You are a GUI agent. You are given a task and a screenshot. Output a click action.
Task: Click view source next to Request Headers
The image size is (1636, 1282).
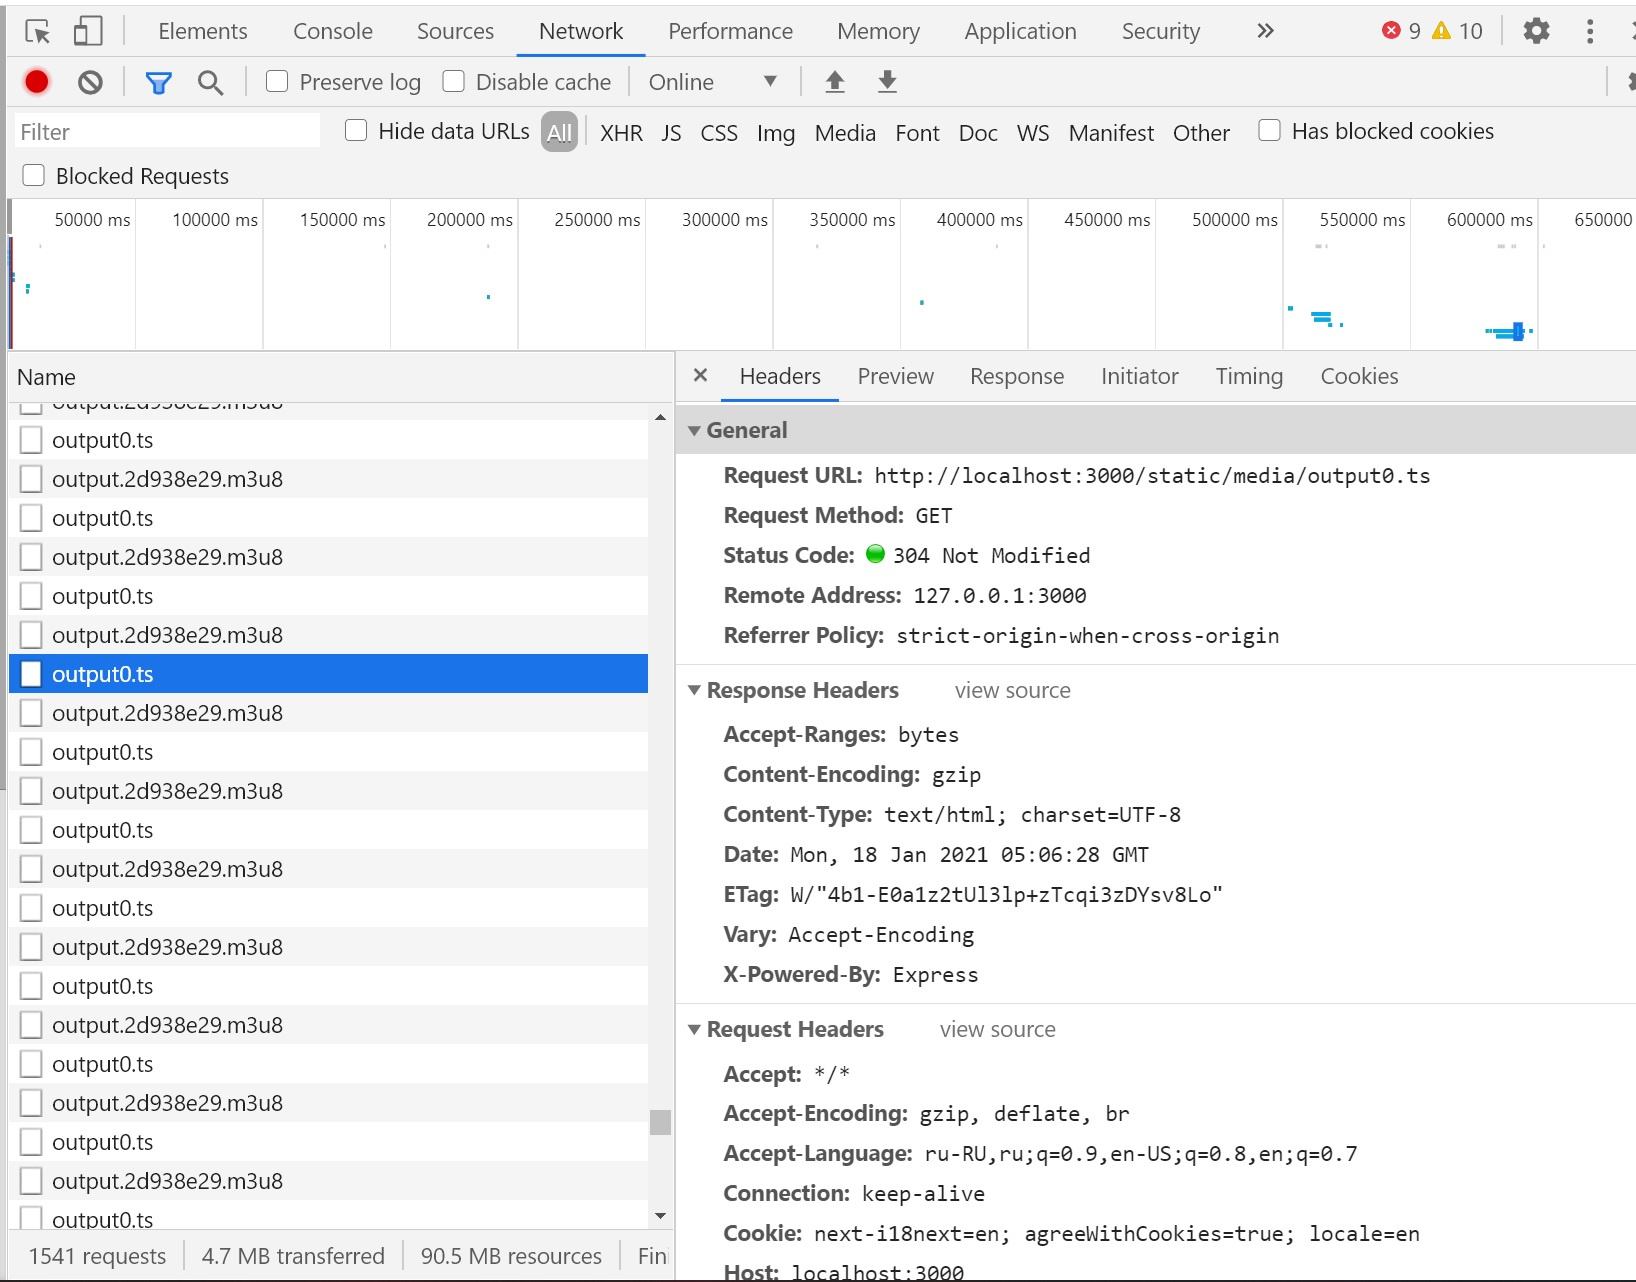(997, 1029)
